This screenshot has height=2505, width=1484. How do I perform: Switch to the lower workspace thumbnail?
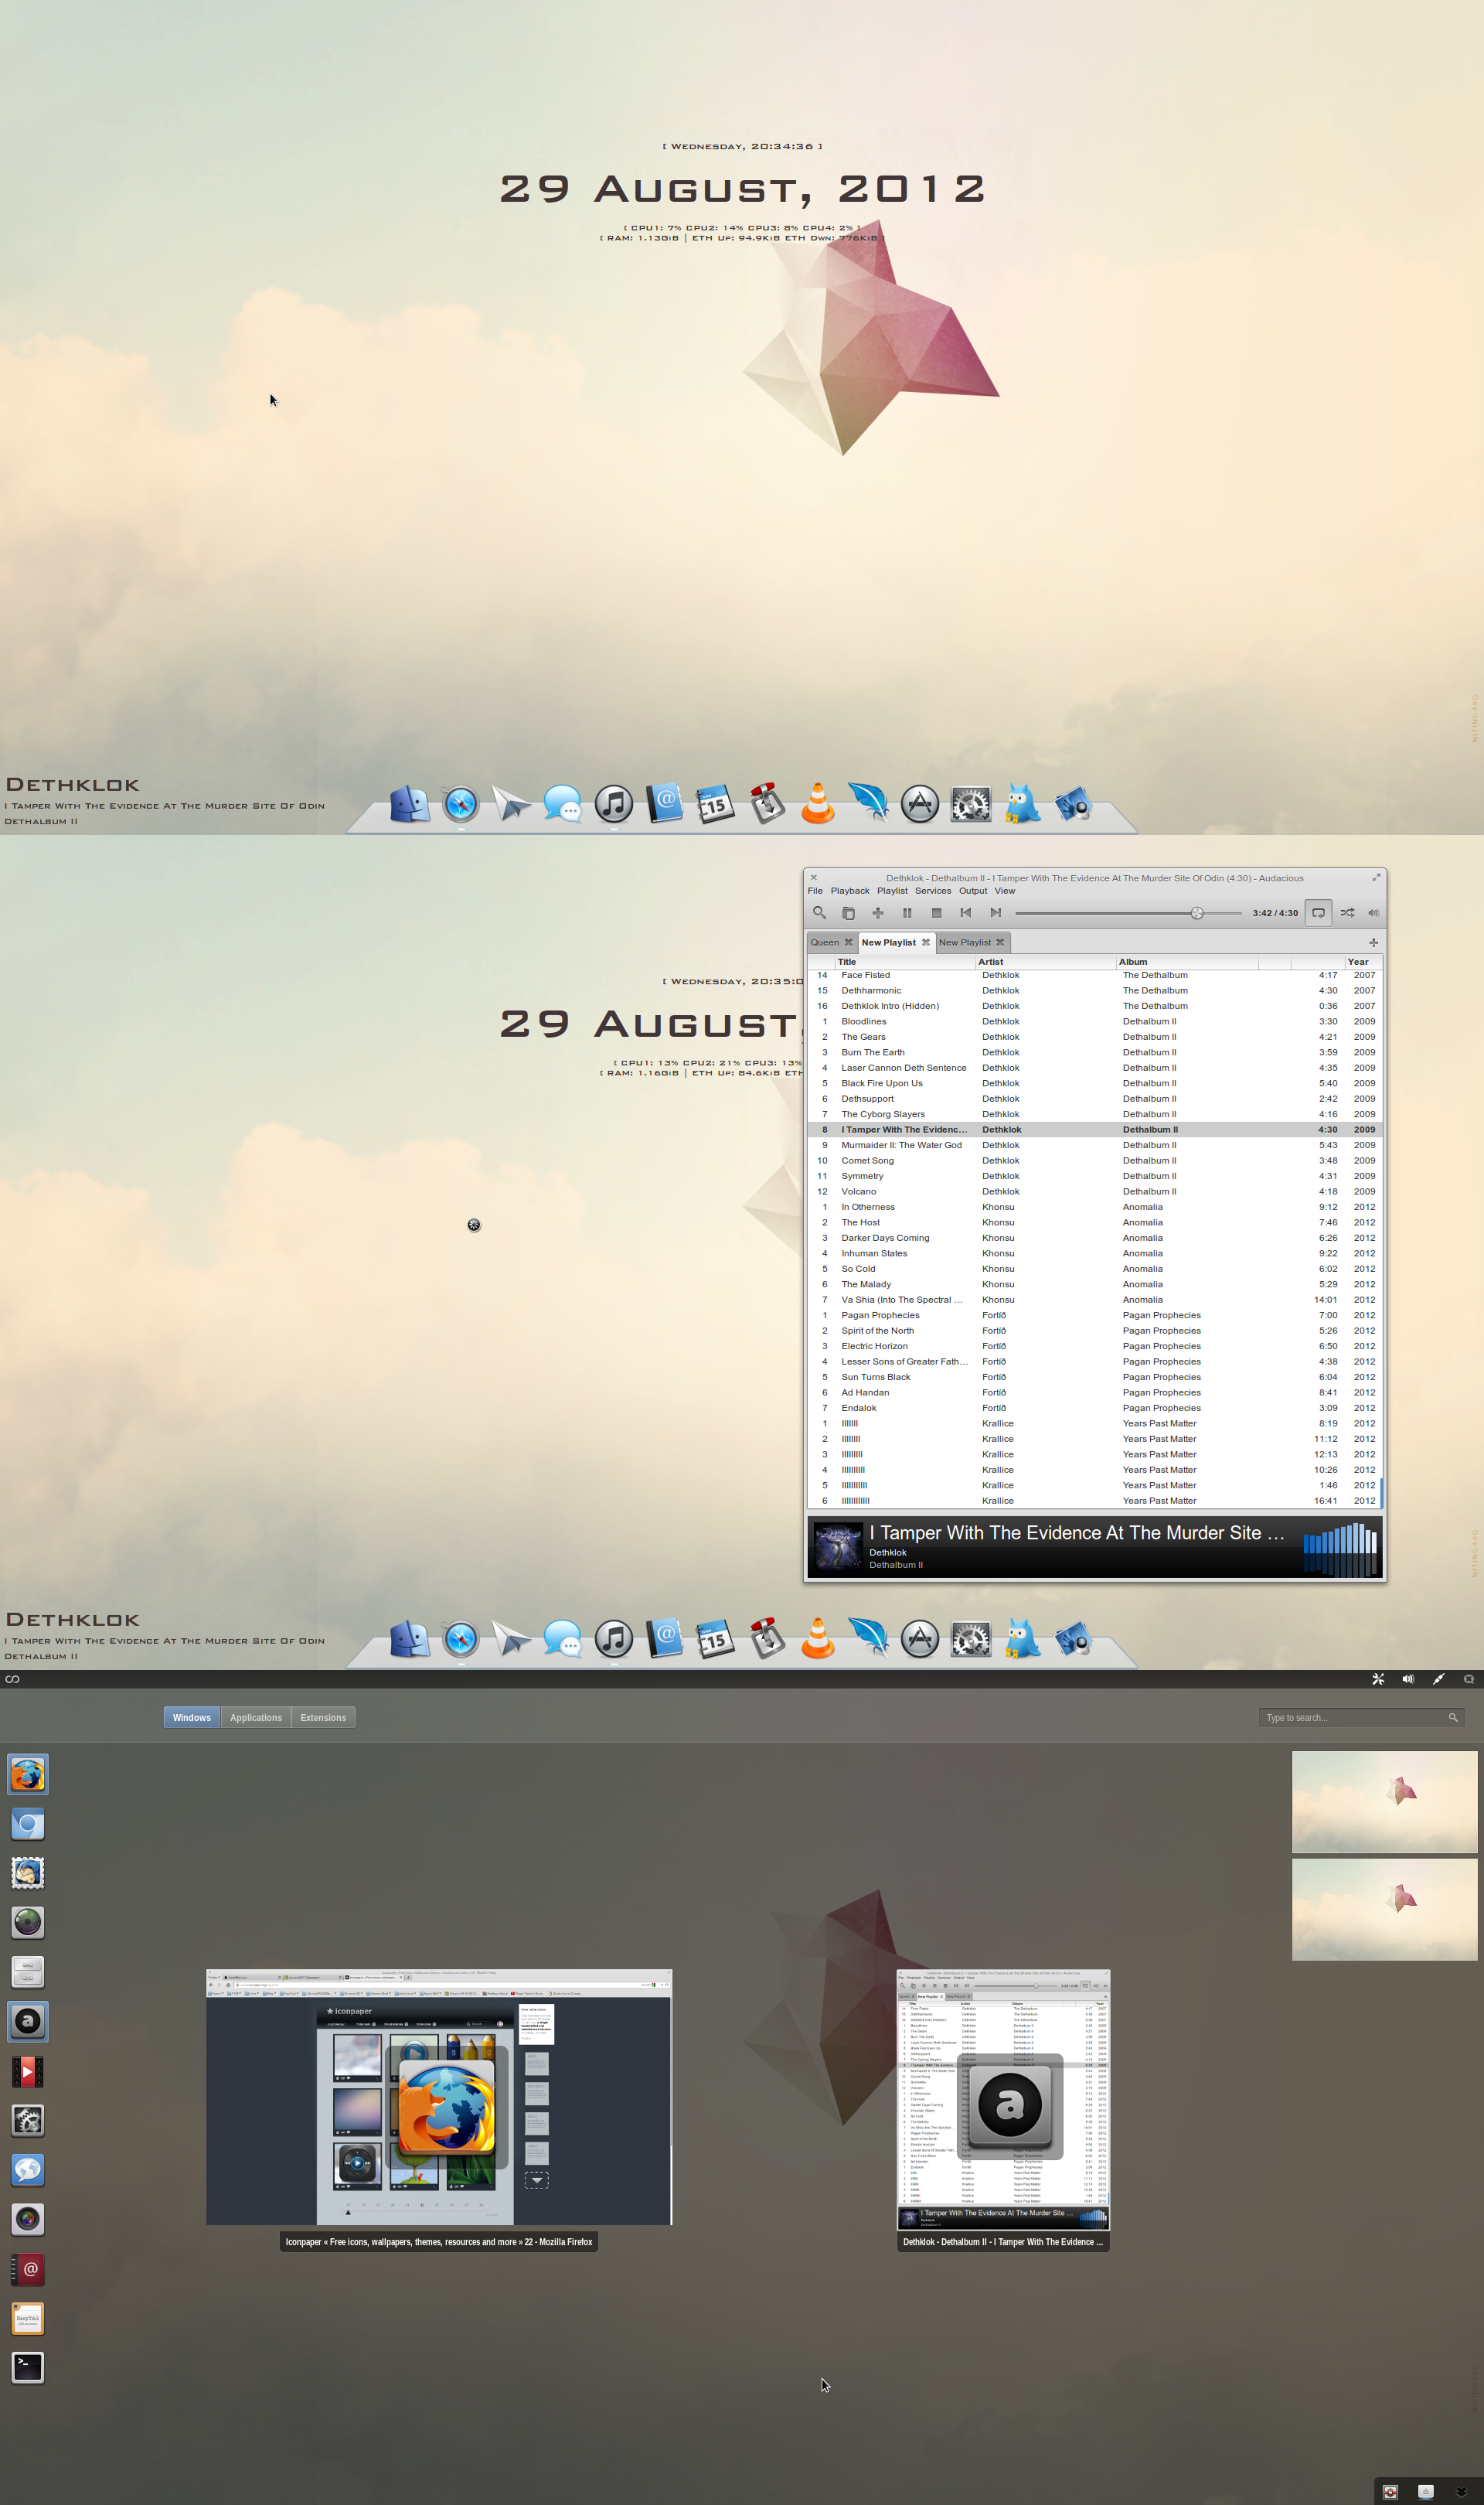click(x=1384, y=1909)
